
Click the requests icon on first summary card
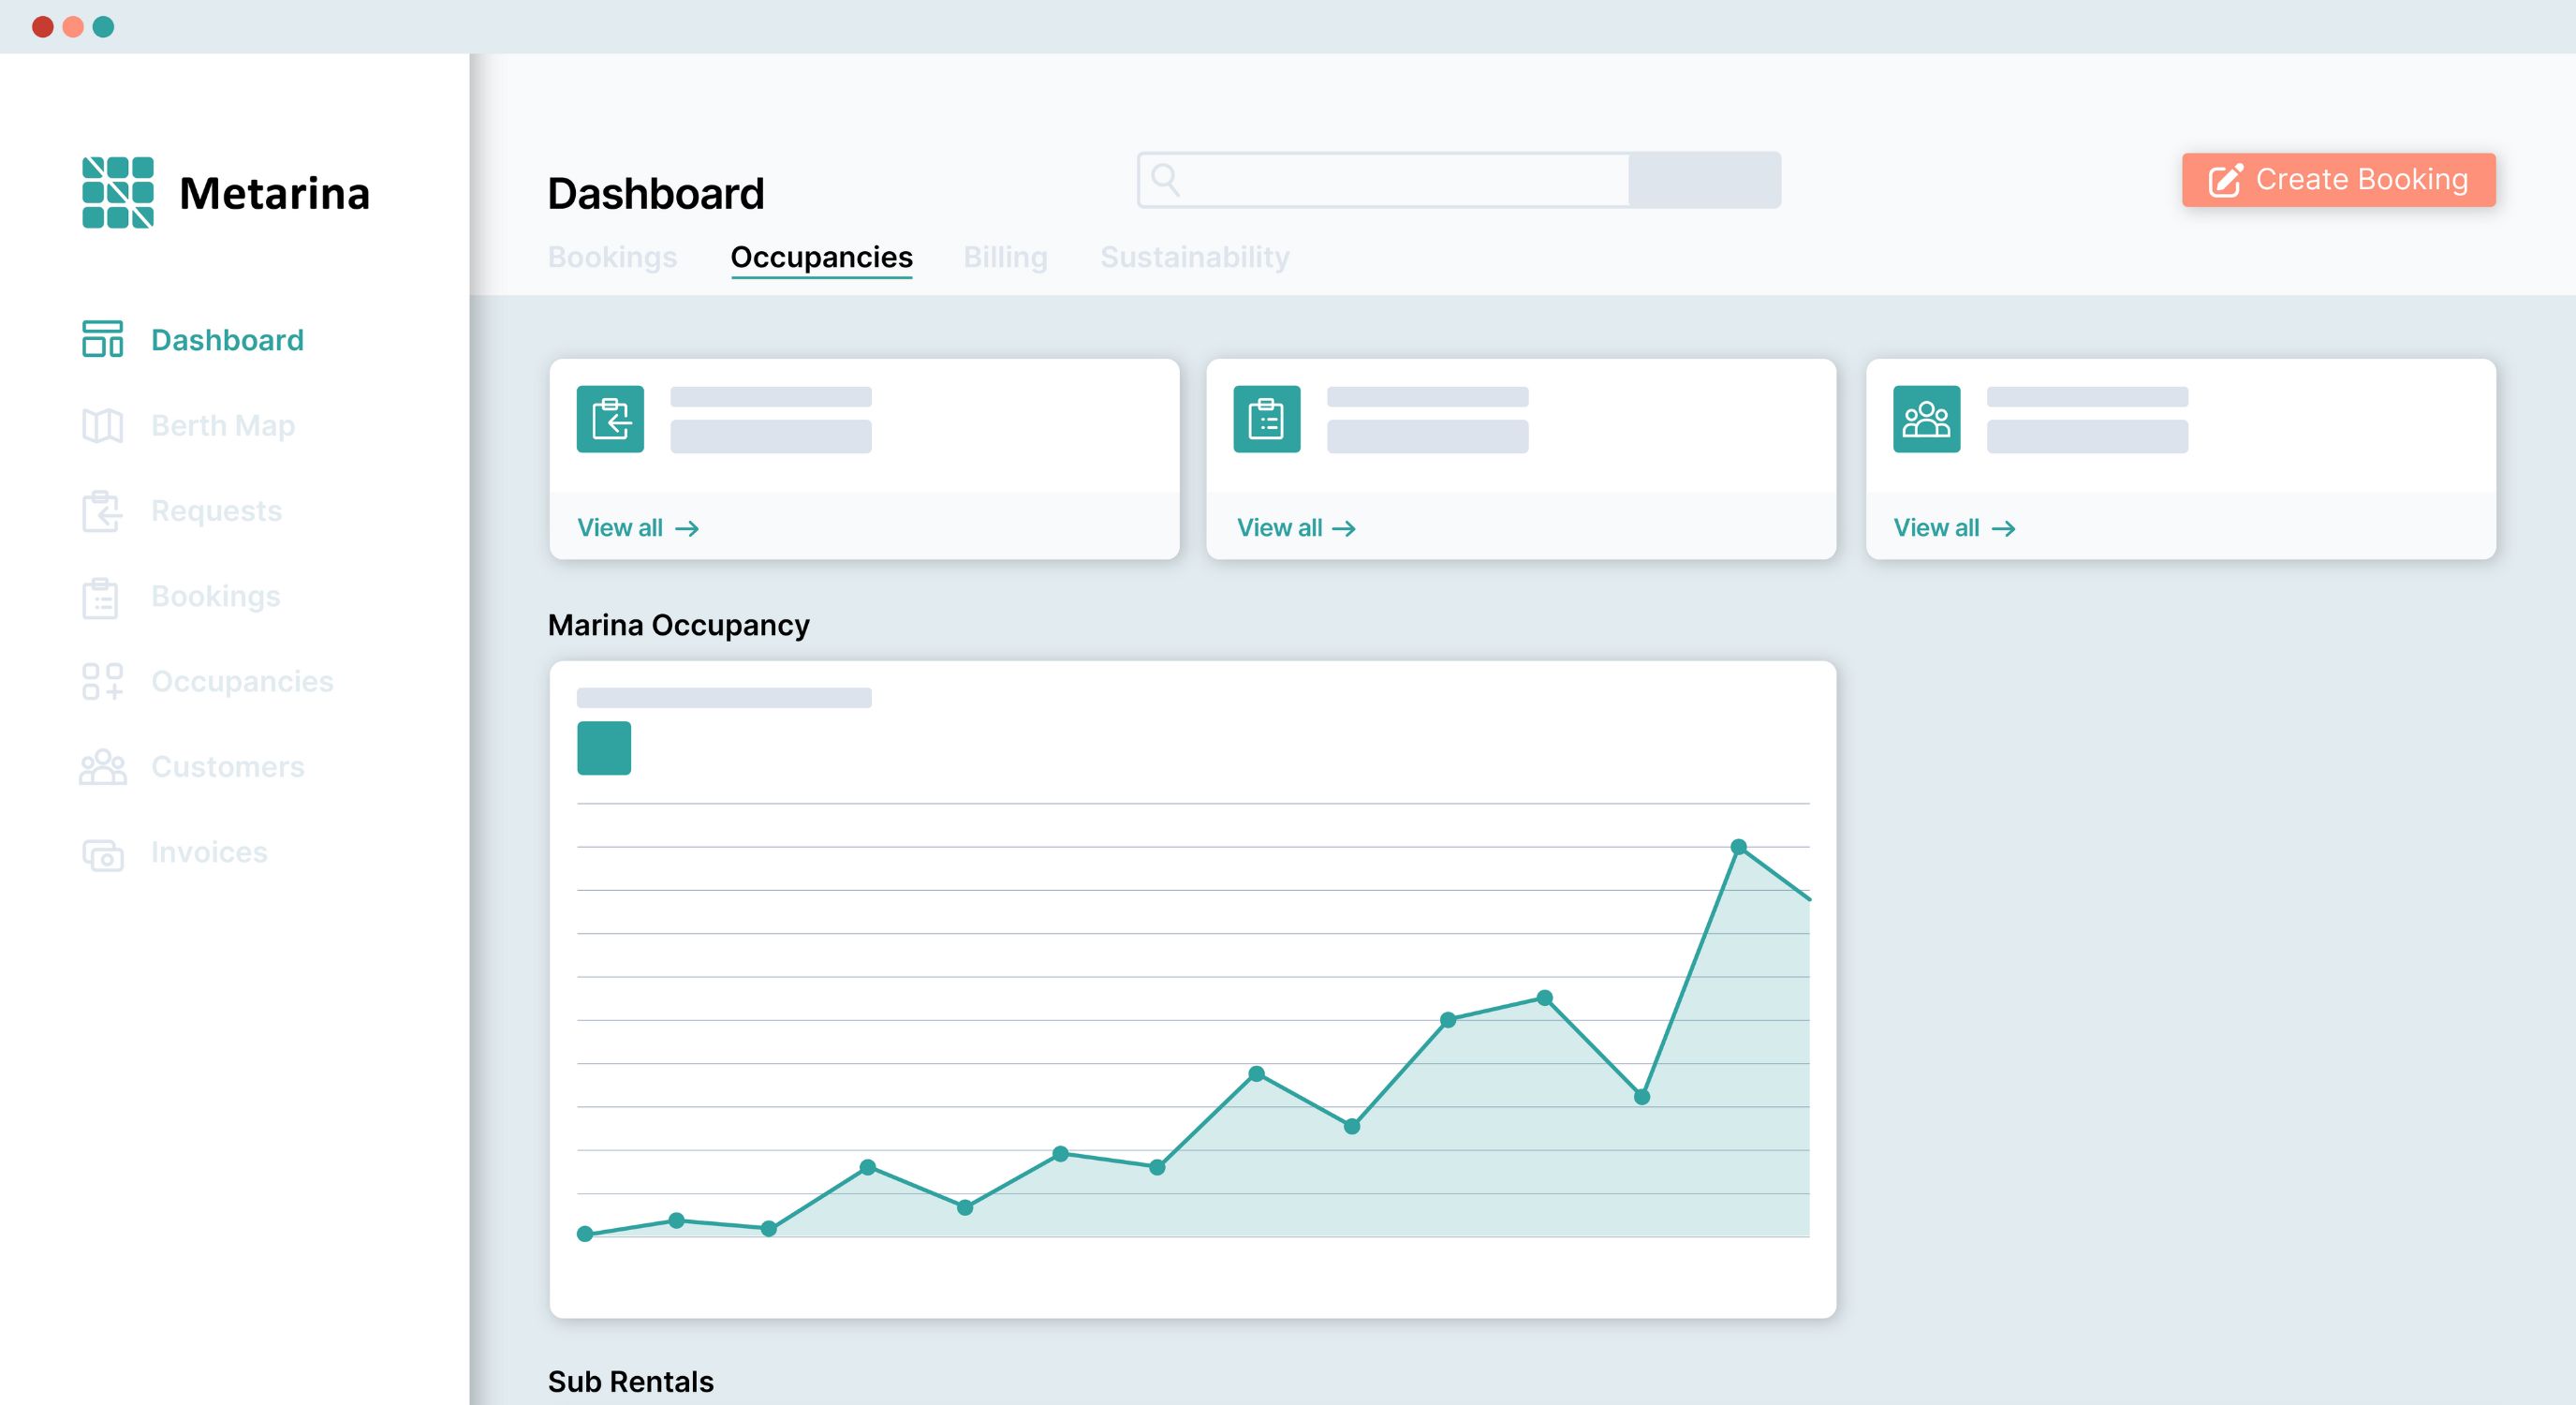coord(610,419)
